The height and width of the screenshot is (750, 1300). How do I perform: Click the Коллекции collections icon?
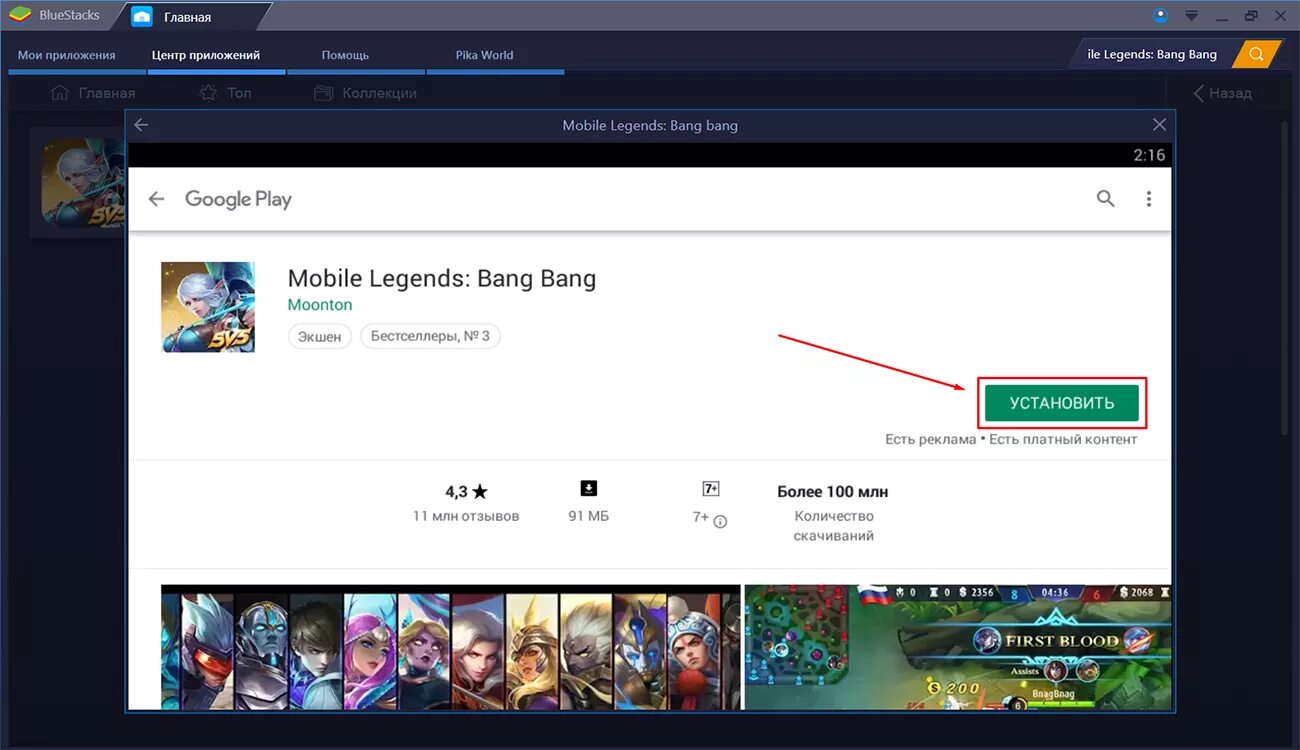point(323,92)
